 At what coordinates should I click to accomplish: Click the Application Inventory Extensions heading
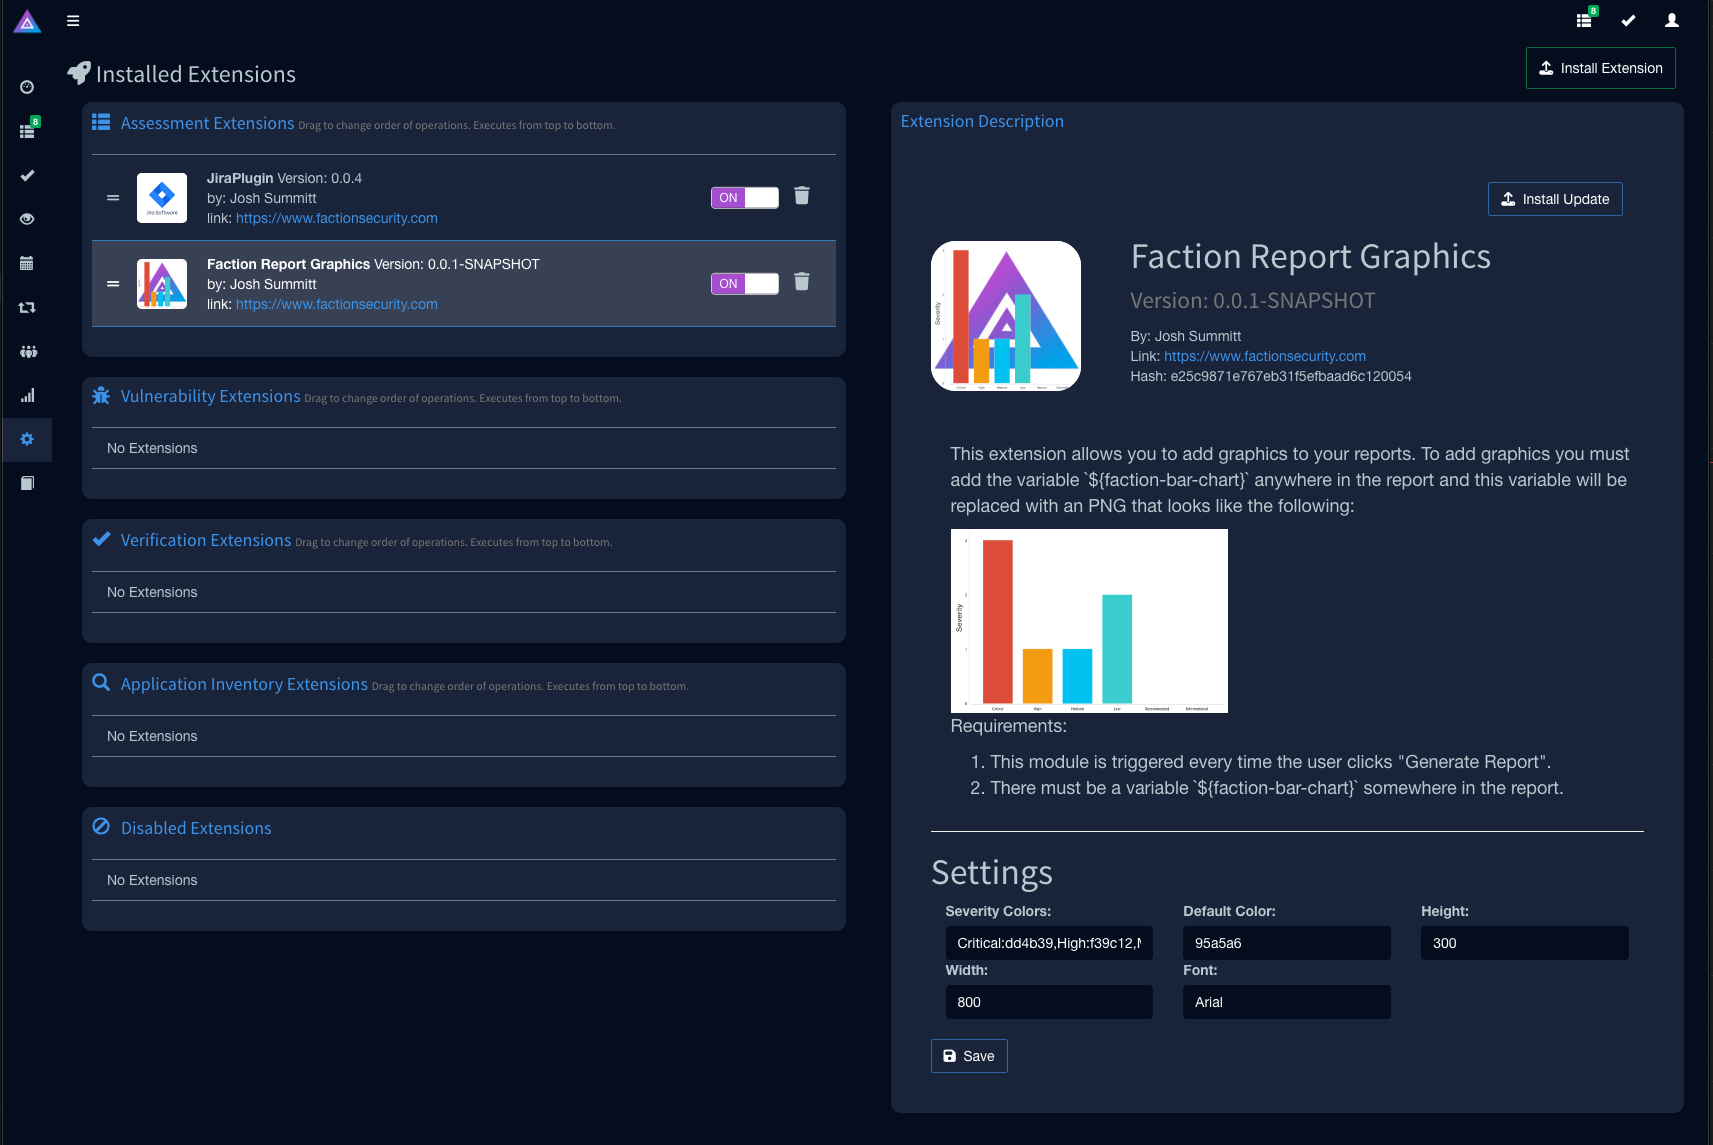(244, 684)
